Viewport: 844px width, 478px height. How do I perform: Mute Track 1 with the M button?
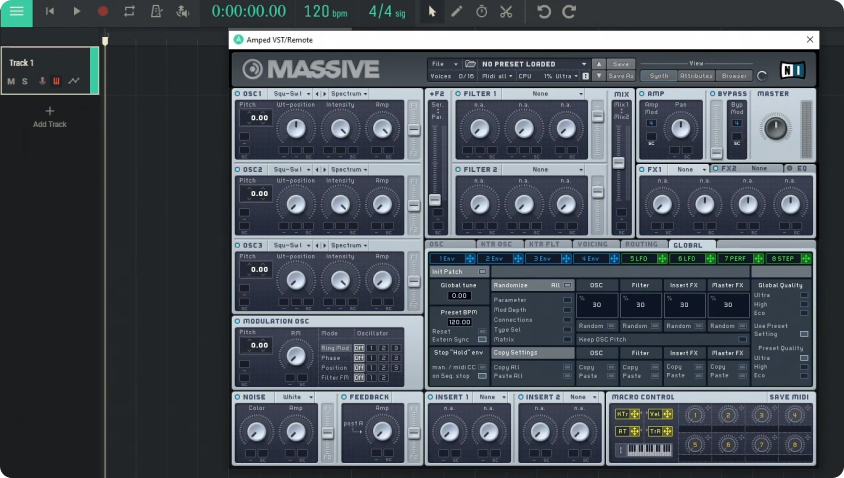click(x=11, y=81)
